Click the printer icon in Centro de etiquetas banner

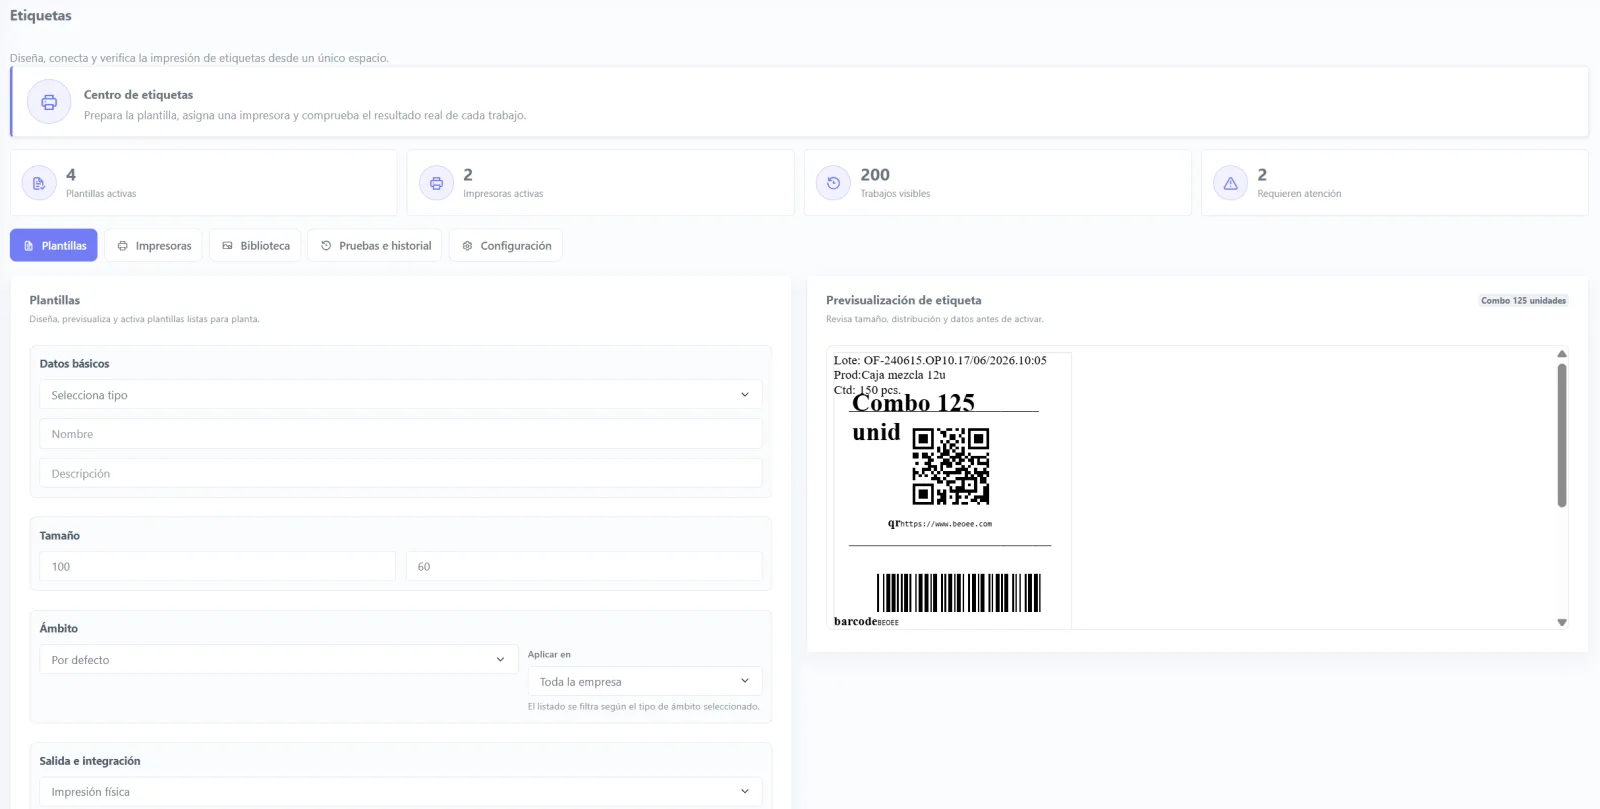click(49, 102)
